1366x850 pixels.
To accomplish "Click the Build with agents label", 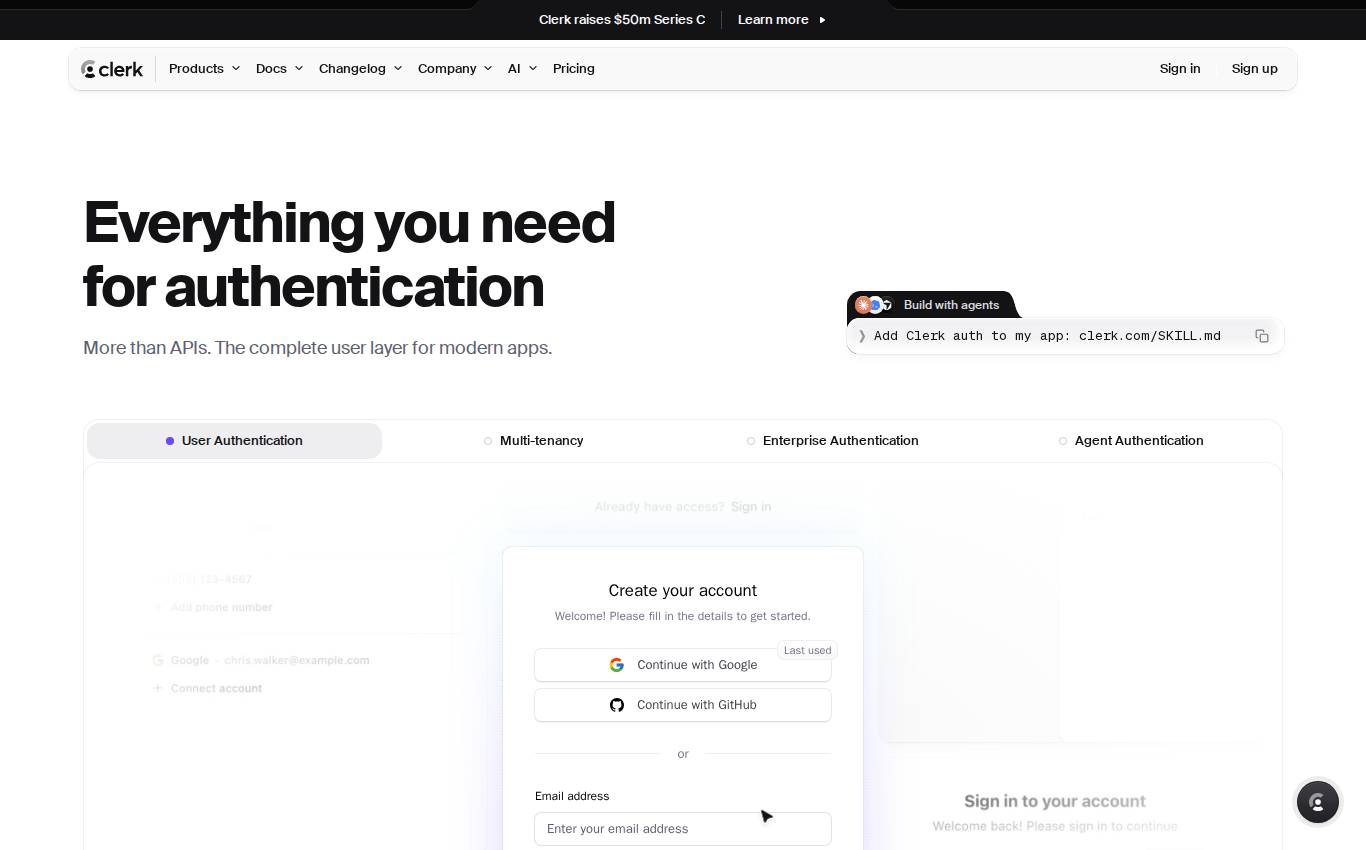I will (x=951, y=305).
